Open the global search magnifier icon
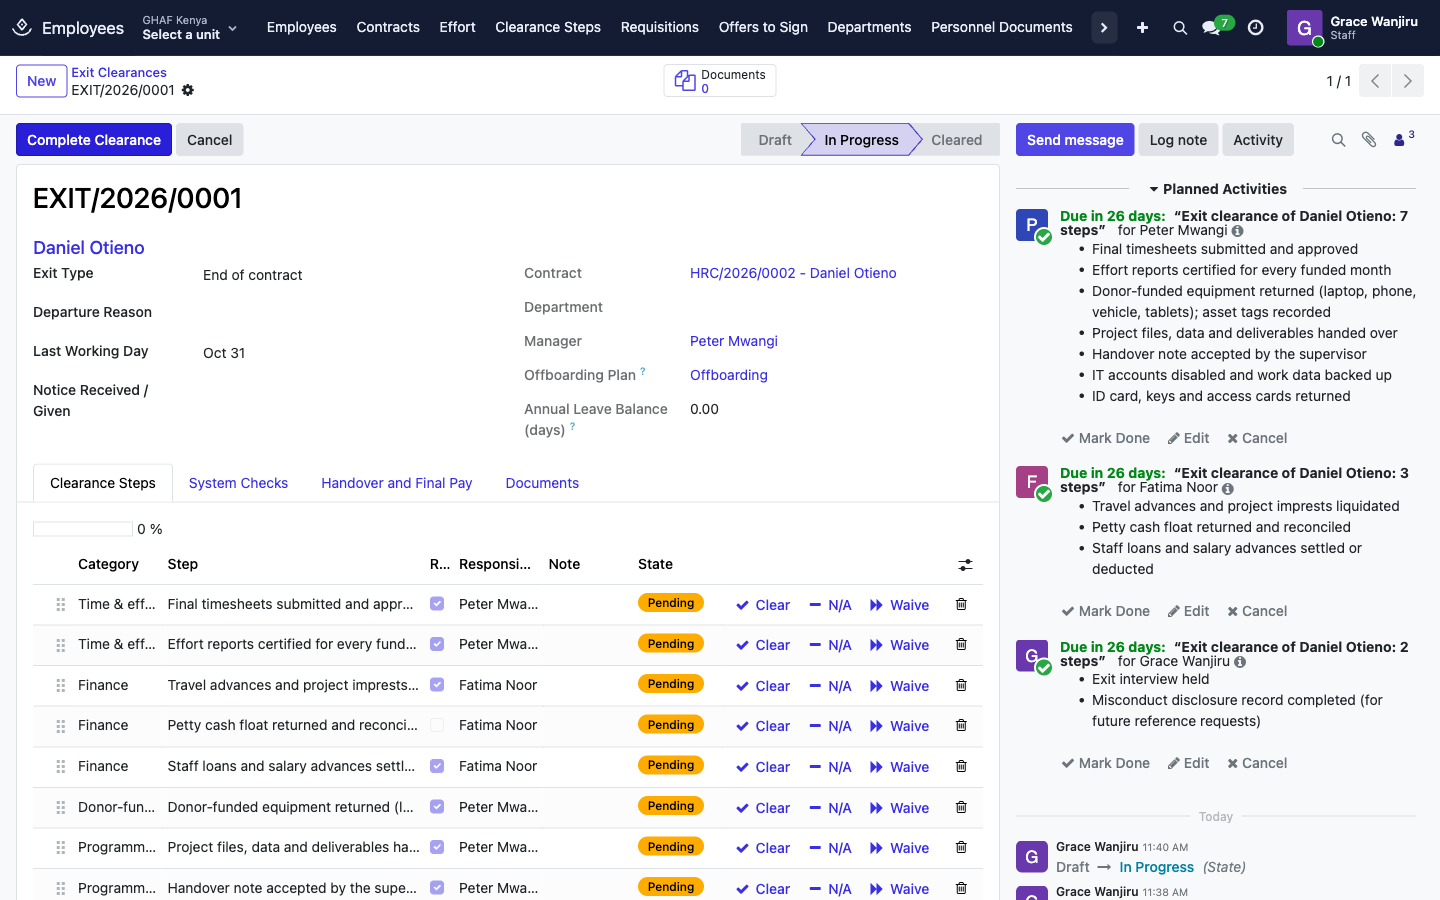The width and height of the screenshot is (1440, 900). pyautogui.click(x=1180, y=28)
